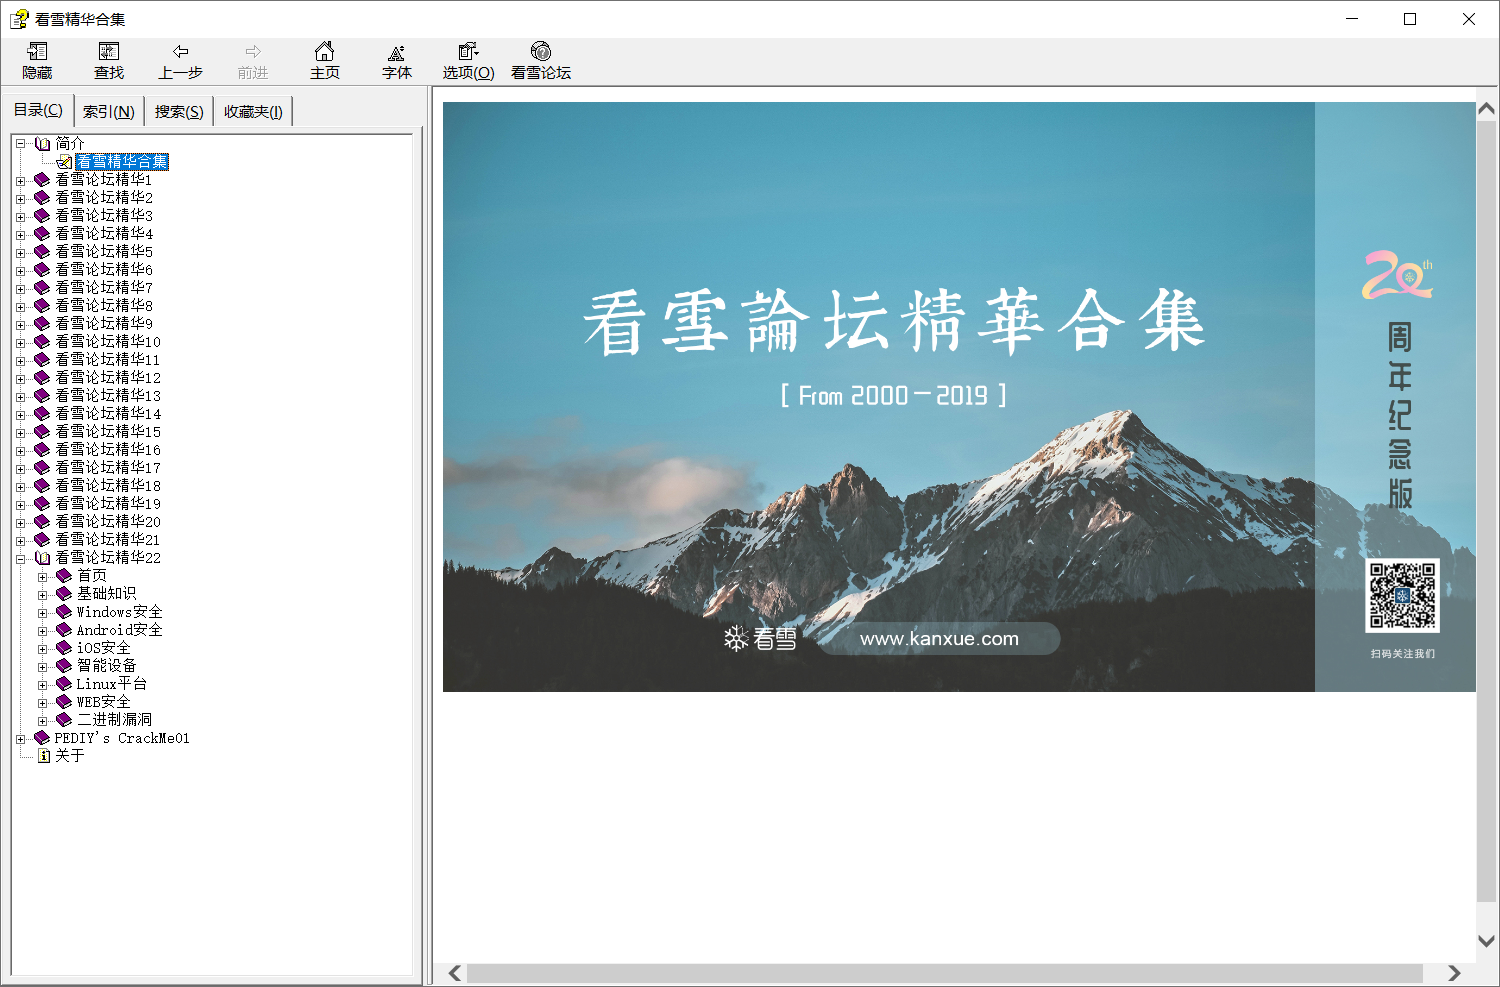This screenshot has height=987, width=1500.
Task: Click the vertical scrollbar up arrow
Action: tap(1487, 108)
